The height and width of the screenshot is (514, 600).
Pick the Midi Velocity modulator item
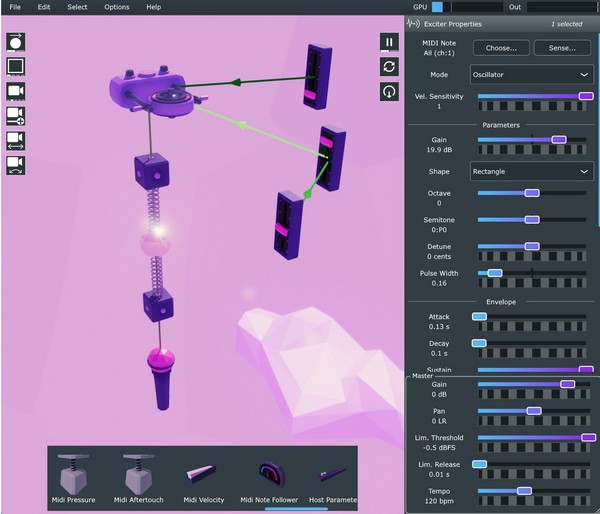(x=201, y=477)
